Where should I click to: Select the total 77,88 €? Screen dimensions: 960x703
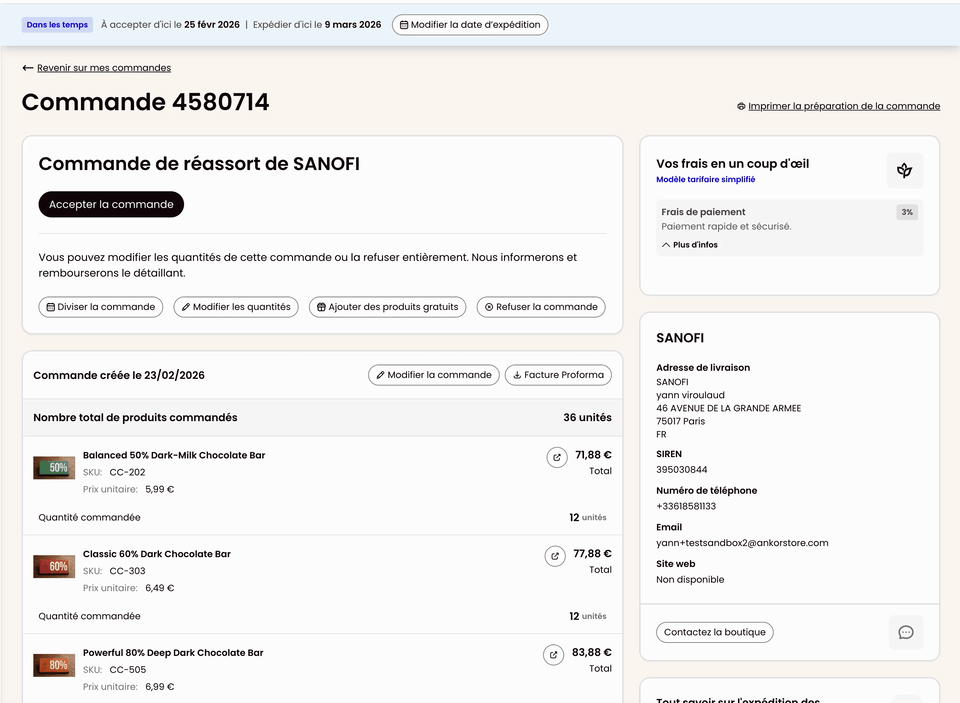[592, 554]
